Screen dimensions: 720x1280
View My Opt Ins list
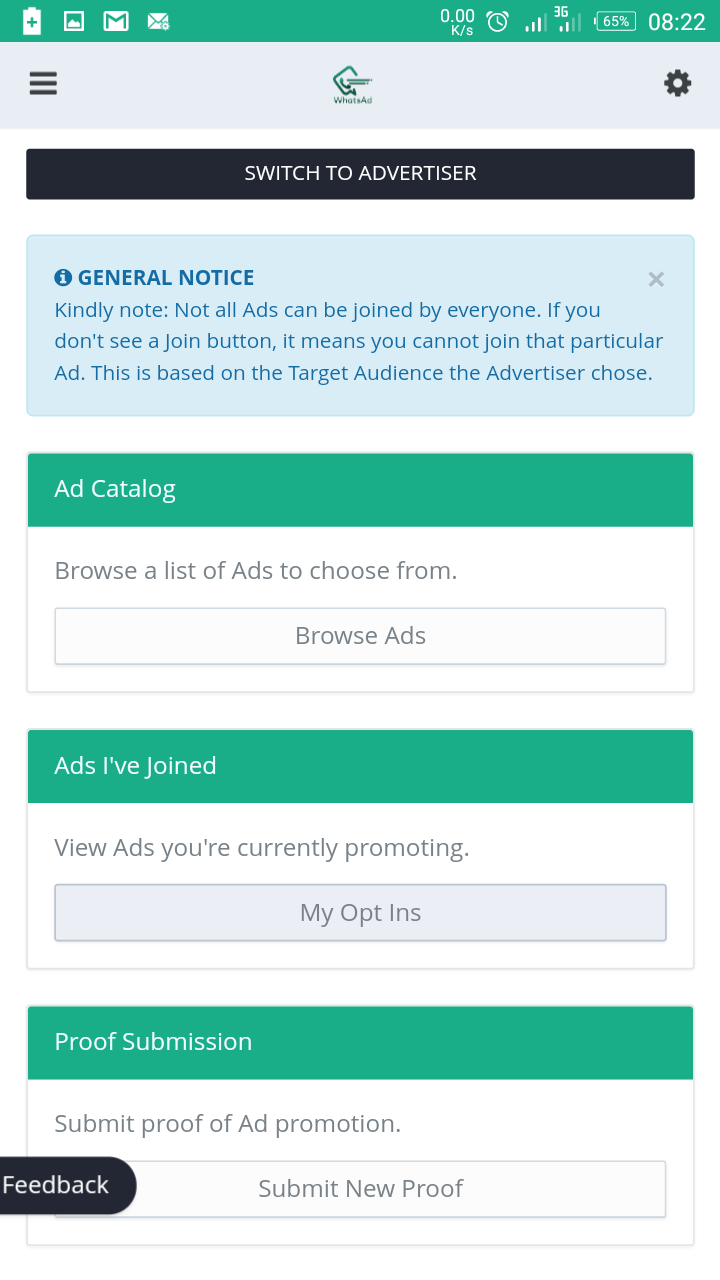tap(360, 913)
